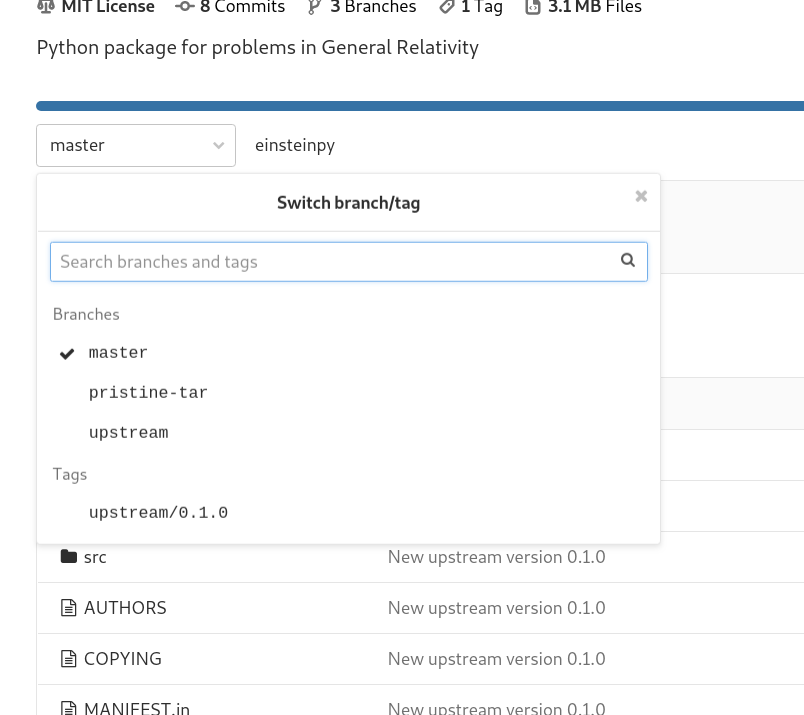804x715 pixels.
Task: Click the COPYING document icon
Action: (x=67, y=658)
